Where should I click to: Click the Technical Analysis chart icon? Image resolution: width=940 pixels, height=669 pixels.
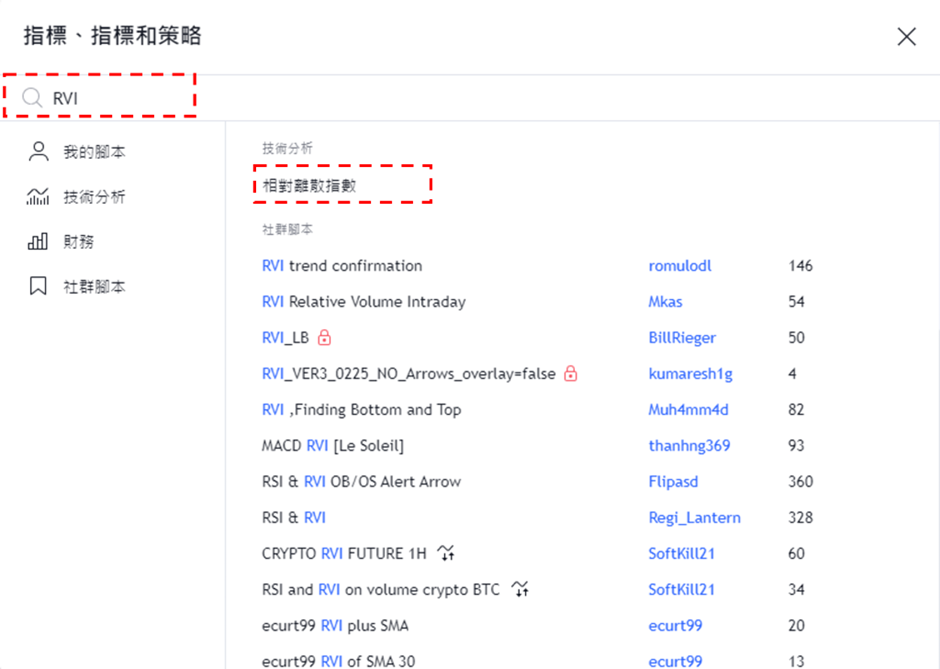(38, 197)
